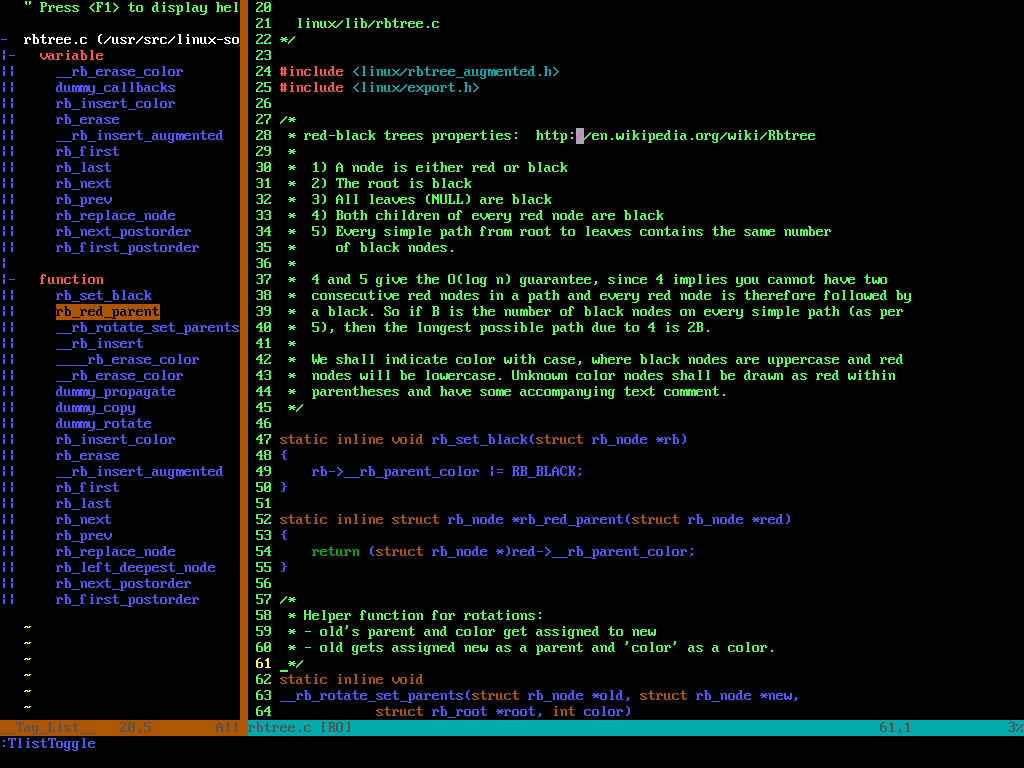Jump to rb_set_black tag
Viewport: 1024px width, 768px height.
[x=103, y=296]
